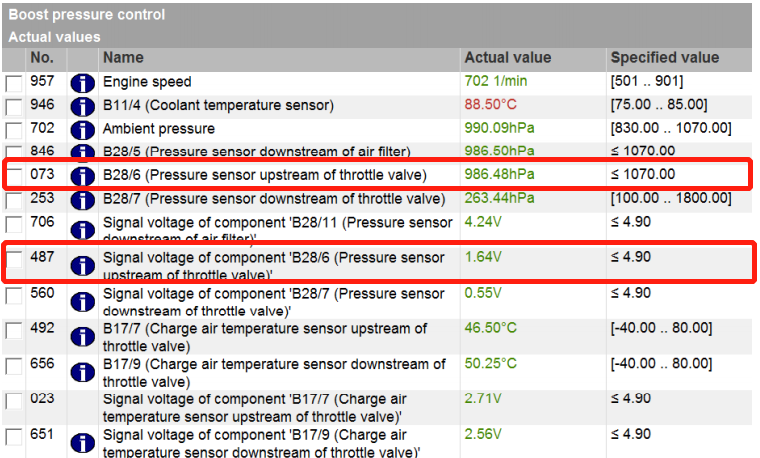This screenshot has width=760, height=458.
Task: Open info icon for row 651 signal voltage
Action: (82, 443)
